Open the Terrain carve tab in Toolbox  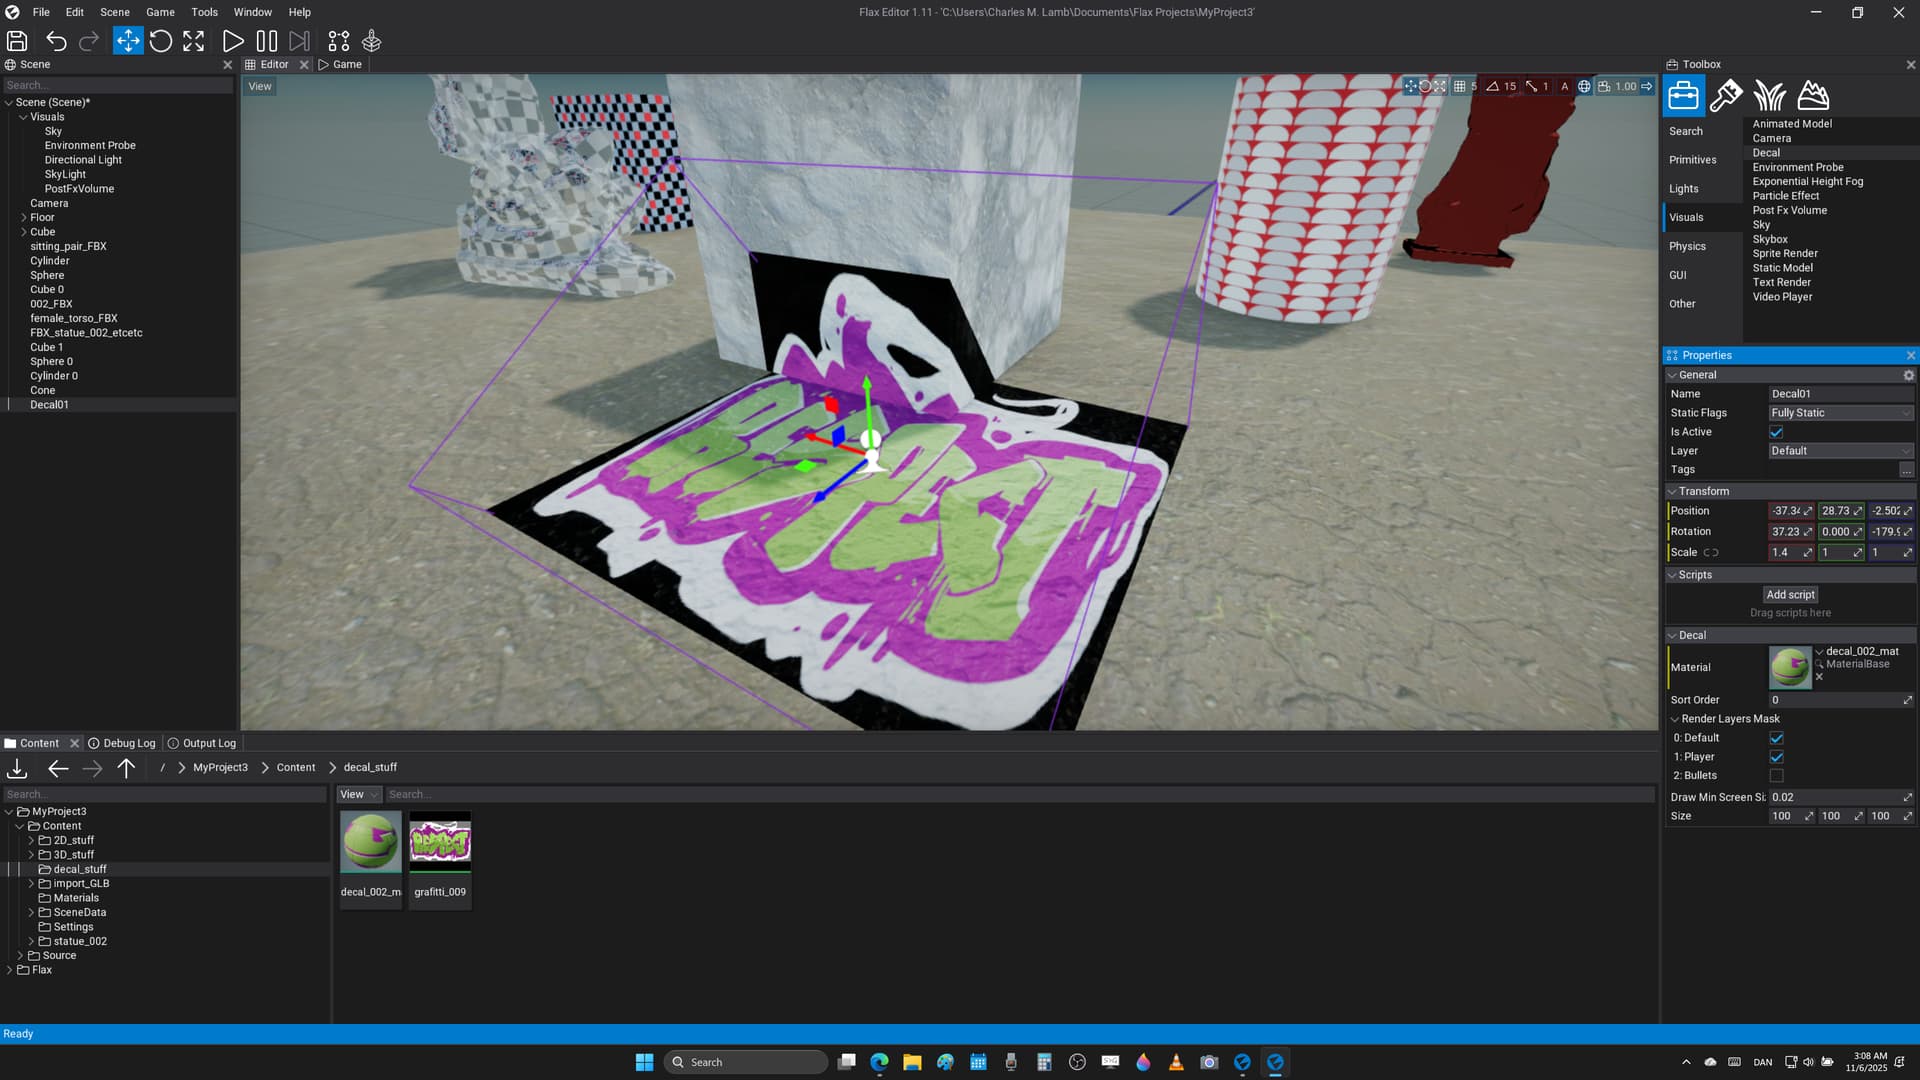[x=1813, y=96]
